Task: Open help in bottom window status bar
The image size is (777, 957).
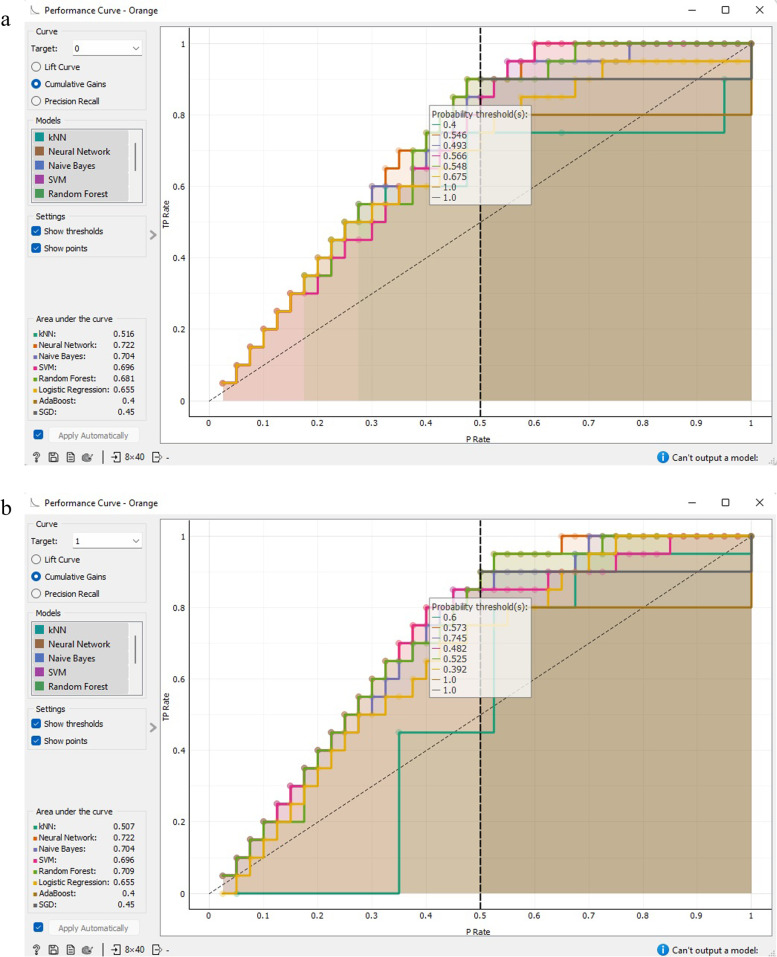Action: [36, 950]
